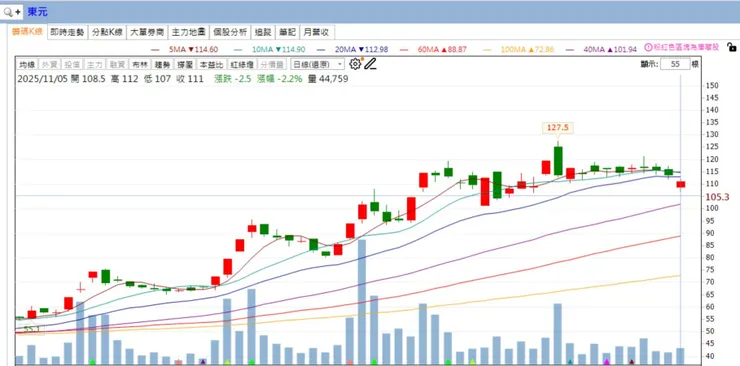
Task: Switch to the 即時走勢 tab
Action: point(67,32)
